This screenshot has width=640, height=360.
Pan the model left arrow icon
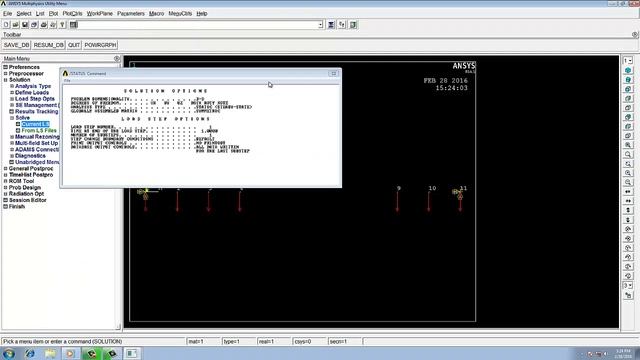[628, 192]
